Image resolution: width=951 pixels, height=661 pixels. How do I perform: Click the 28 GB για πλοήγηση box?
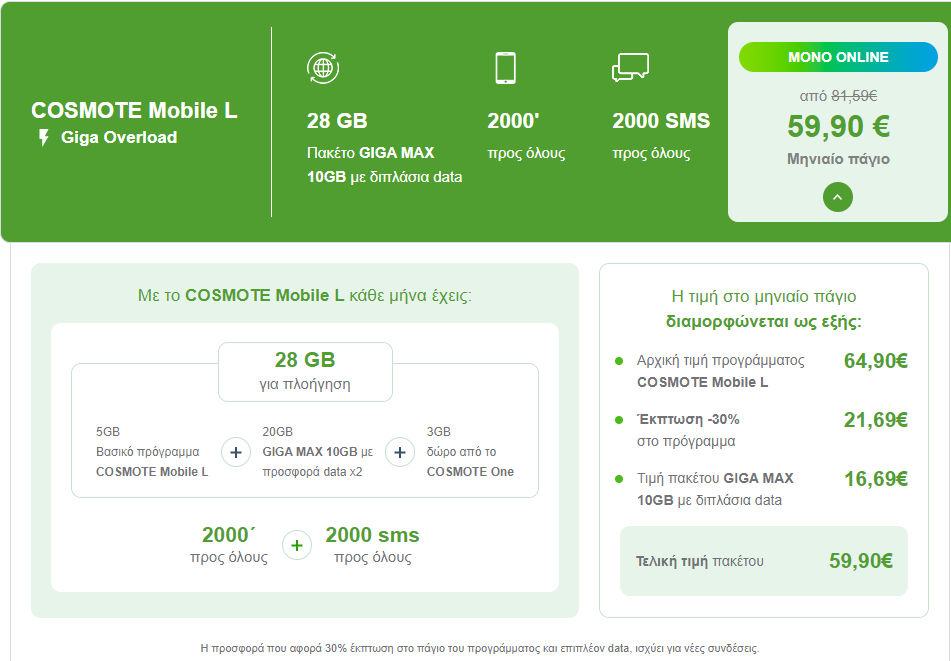pyautogui.click(x=305, y=372)
